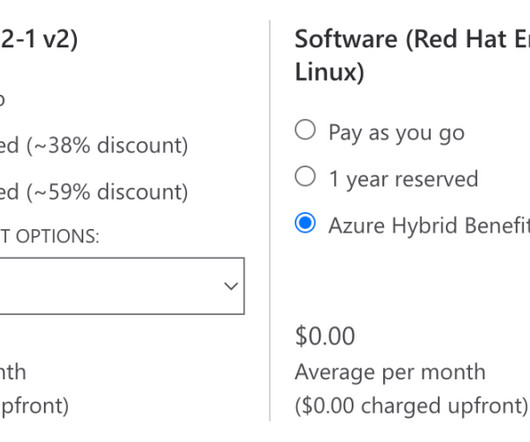Click the v2) instance heading text
The width and height of the screenshot is (530, 442).
coord(61,39)
